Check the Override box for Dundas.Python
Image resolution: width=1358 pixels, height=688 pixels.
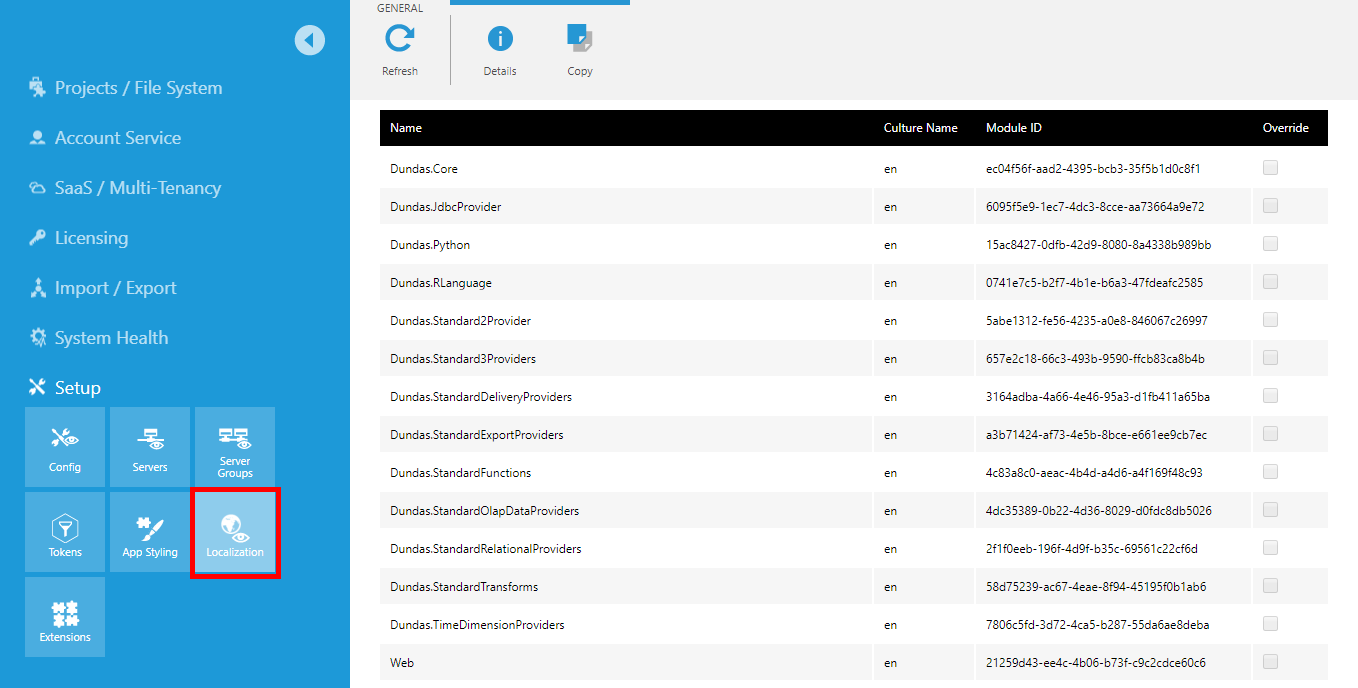point(1270,243)
